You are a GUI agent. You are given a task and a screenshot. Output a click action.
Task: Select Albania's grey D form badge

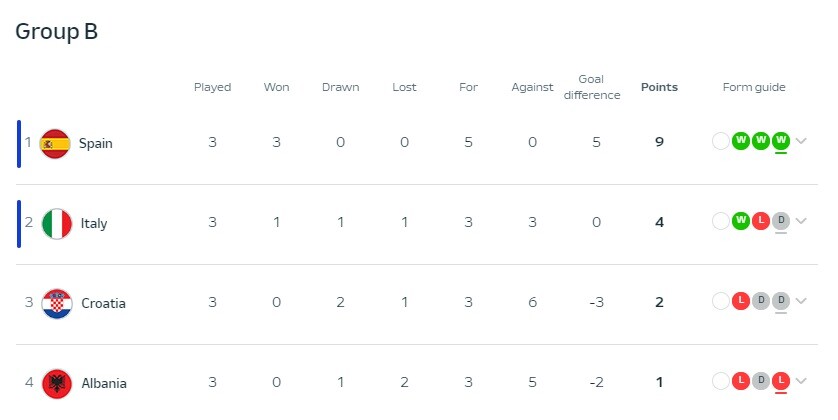tap(761, 381)
